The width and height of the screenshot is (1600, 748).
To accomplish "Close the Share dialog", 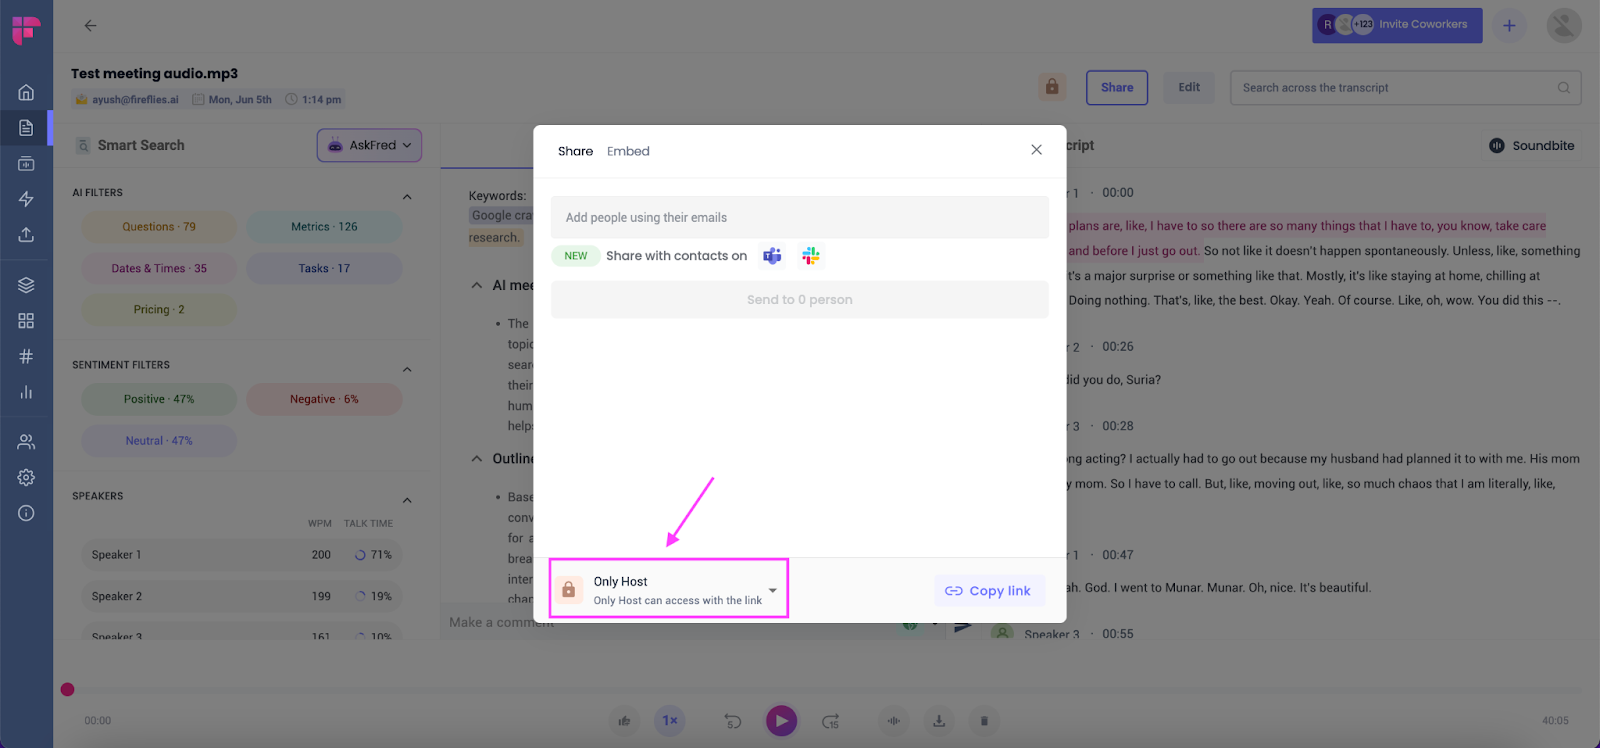I will (x=1036, y=150).
